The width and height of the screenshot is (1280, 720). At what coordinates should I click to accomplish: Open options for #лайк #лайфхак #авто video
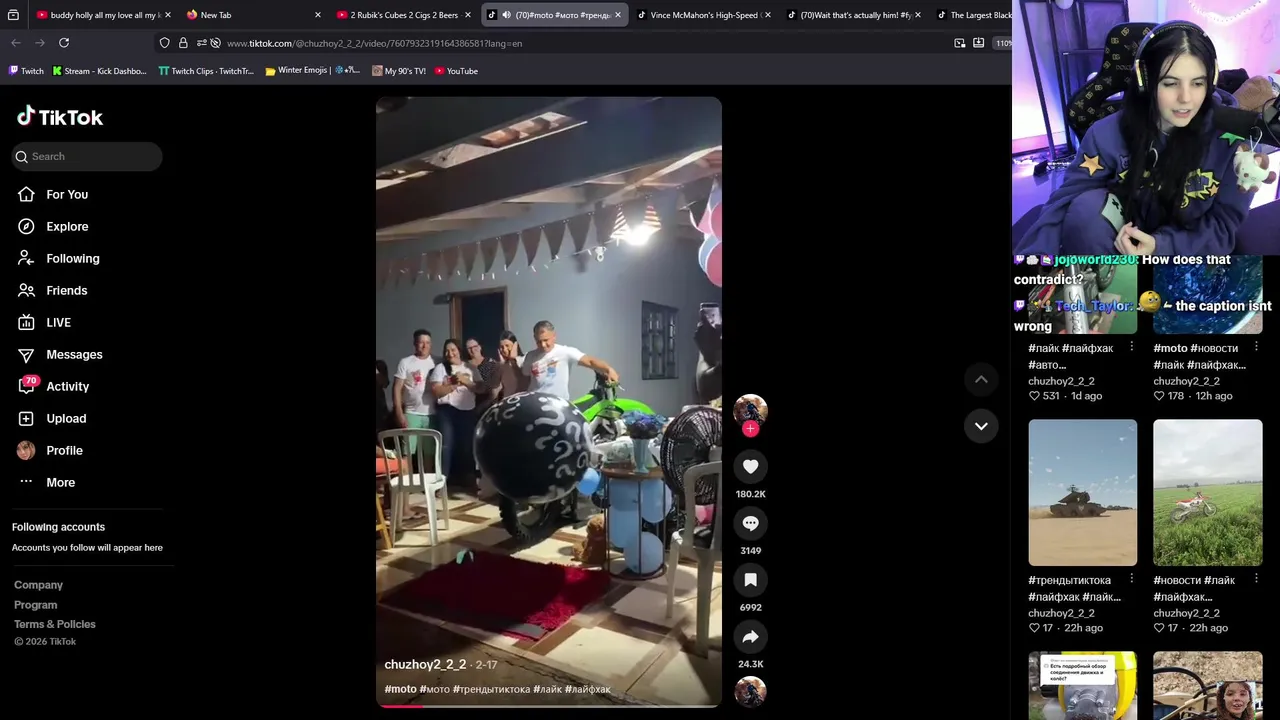click(x=1131, y=347)
